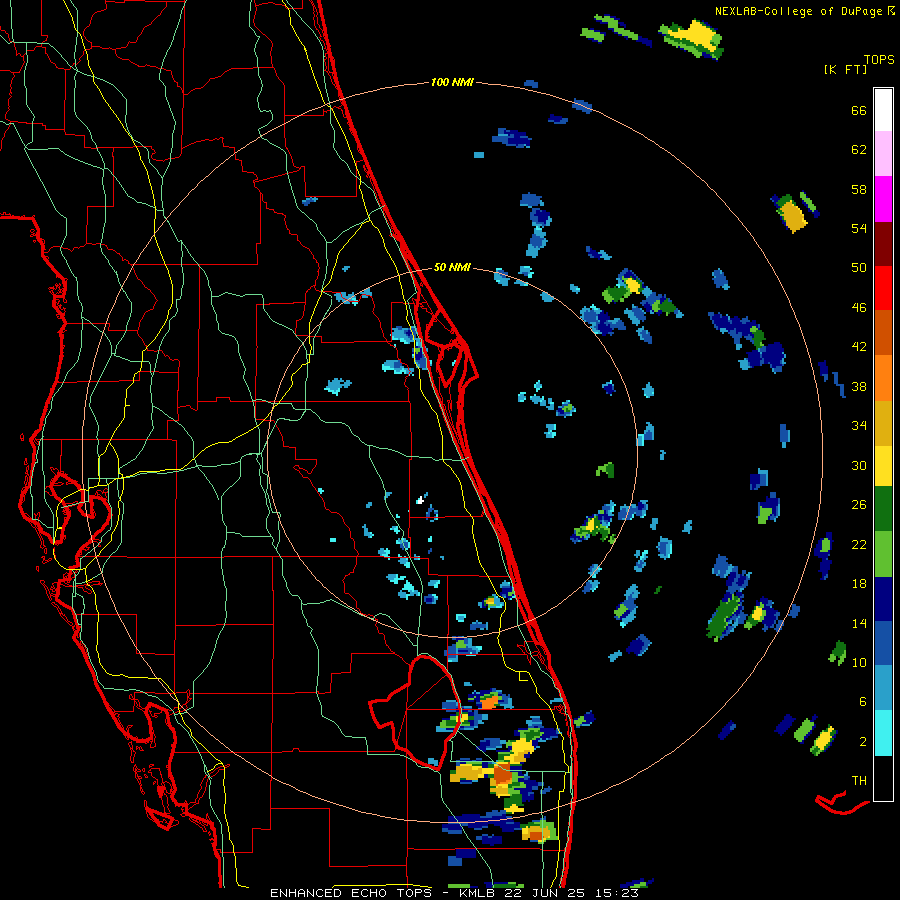Viewport: 900px width, 900px height.
Task: Pick the dark red (maroon) legend swatch
Action: pos(883,244)
